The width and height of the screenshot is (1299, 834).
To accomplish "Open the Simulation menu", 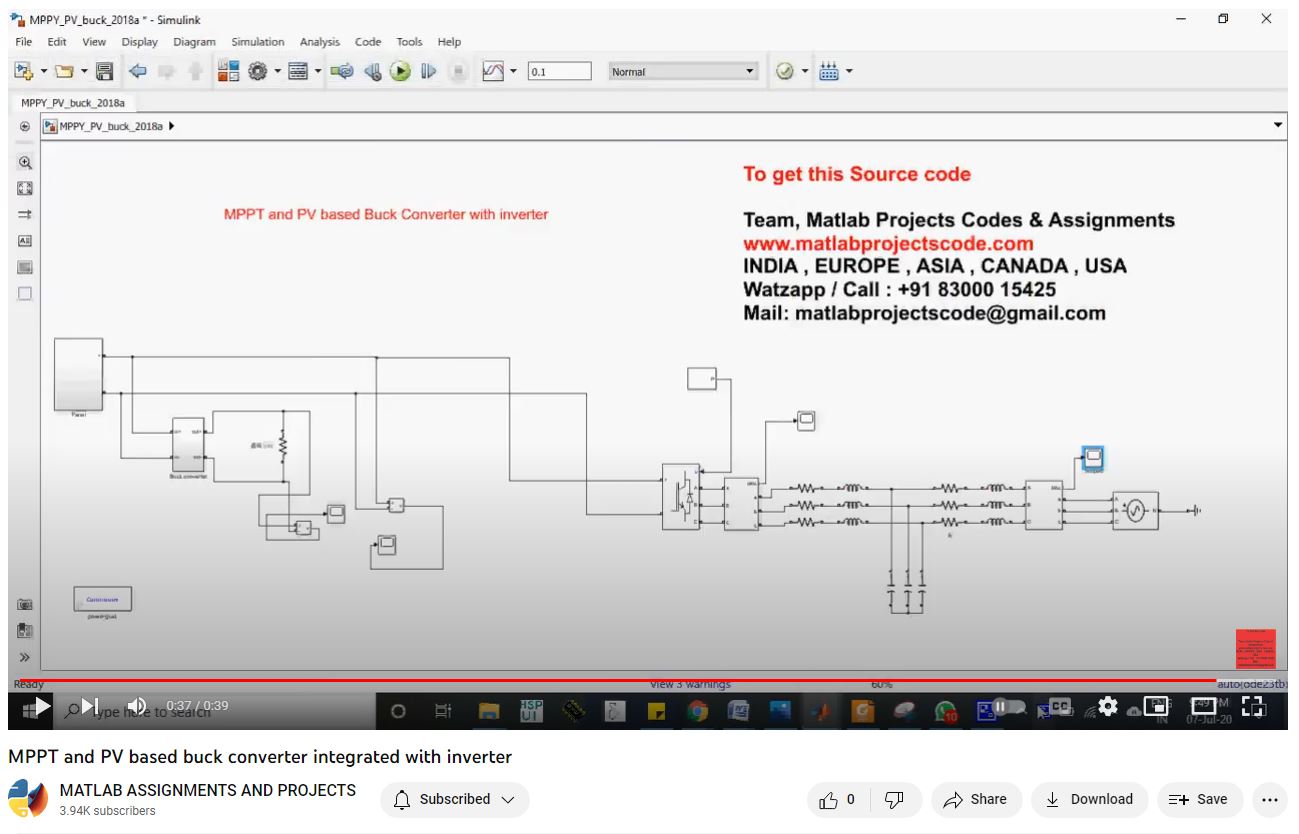I will 257,42.
